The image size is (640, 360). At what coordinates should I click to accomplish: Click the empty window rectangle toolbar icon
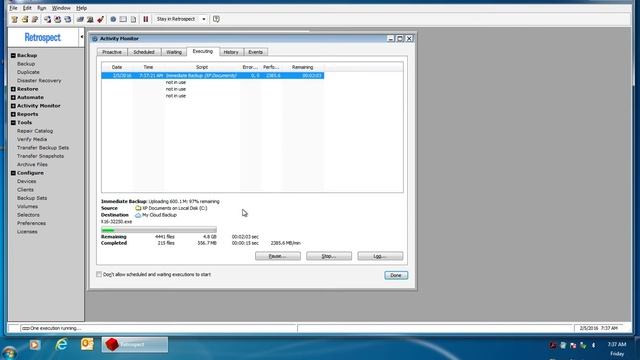coord(123,19)
